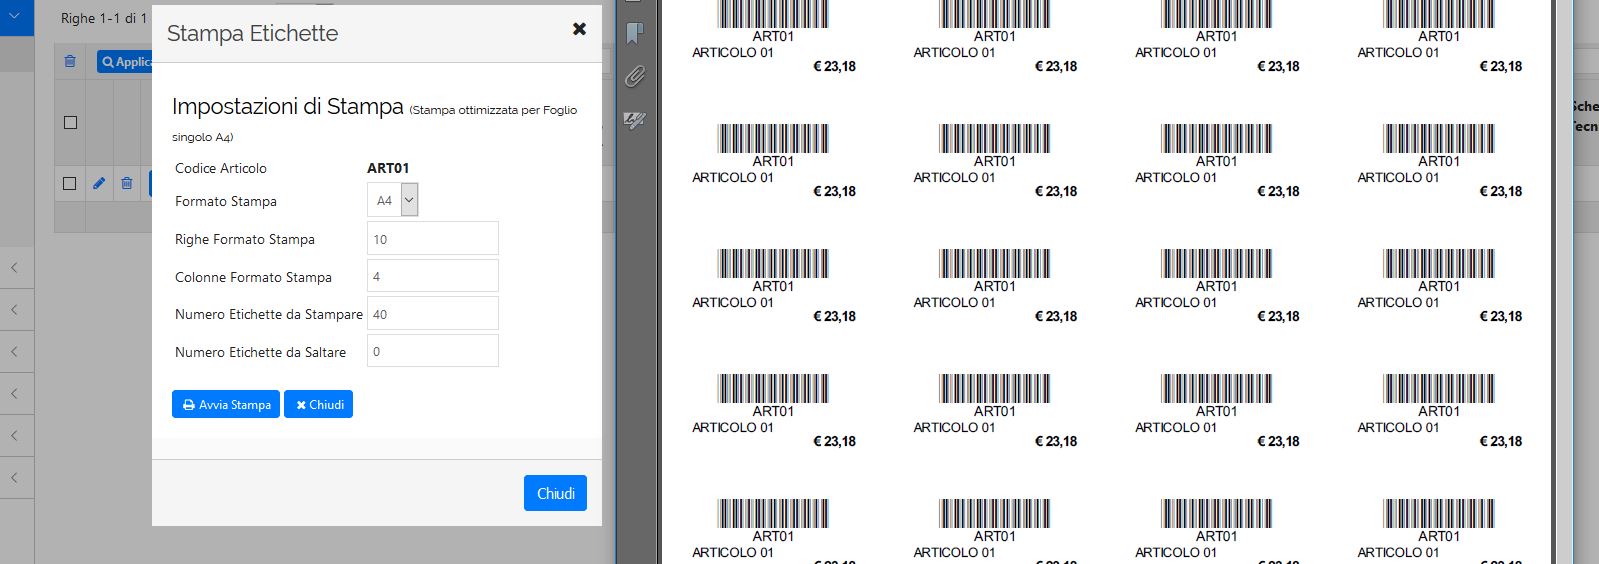Screen dimensions: 1599x564
Task: Open the PDF signatures panel icon
Action: pos(634,120)
